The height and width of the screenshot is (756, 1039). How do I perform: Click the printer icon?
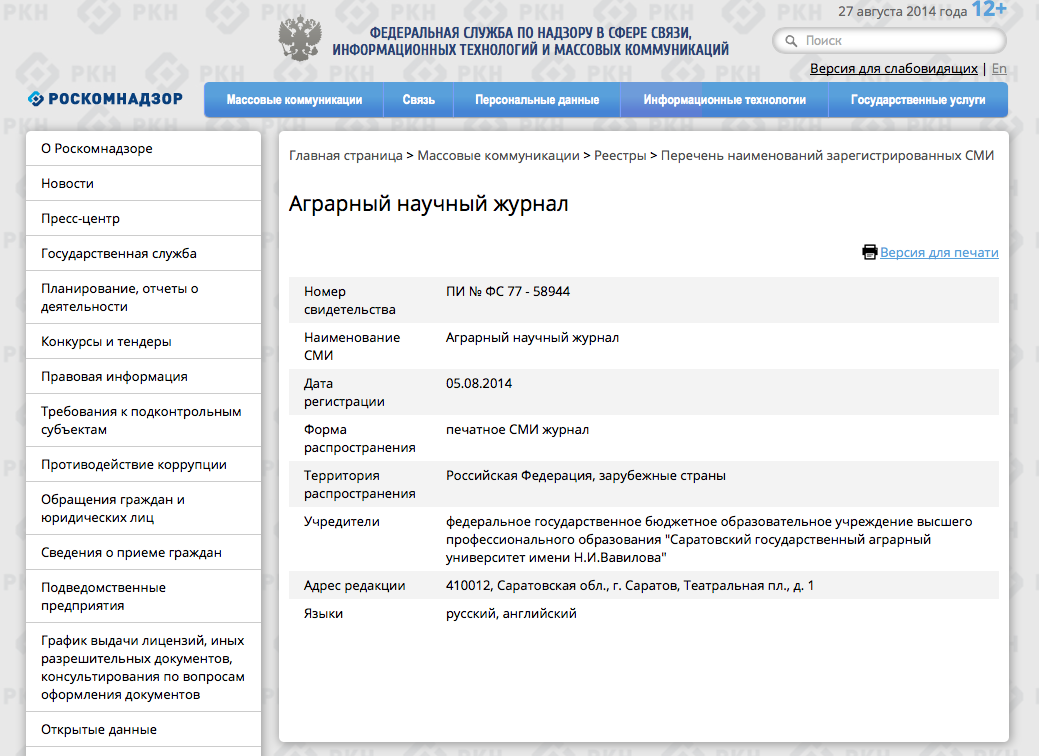coord(869,252)
